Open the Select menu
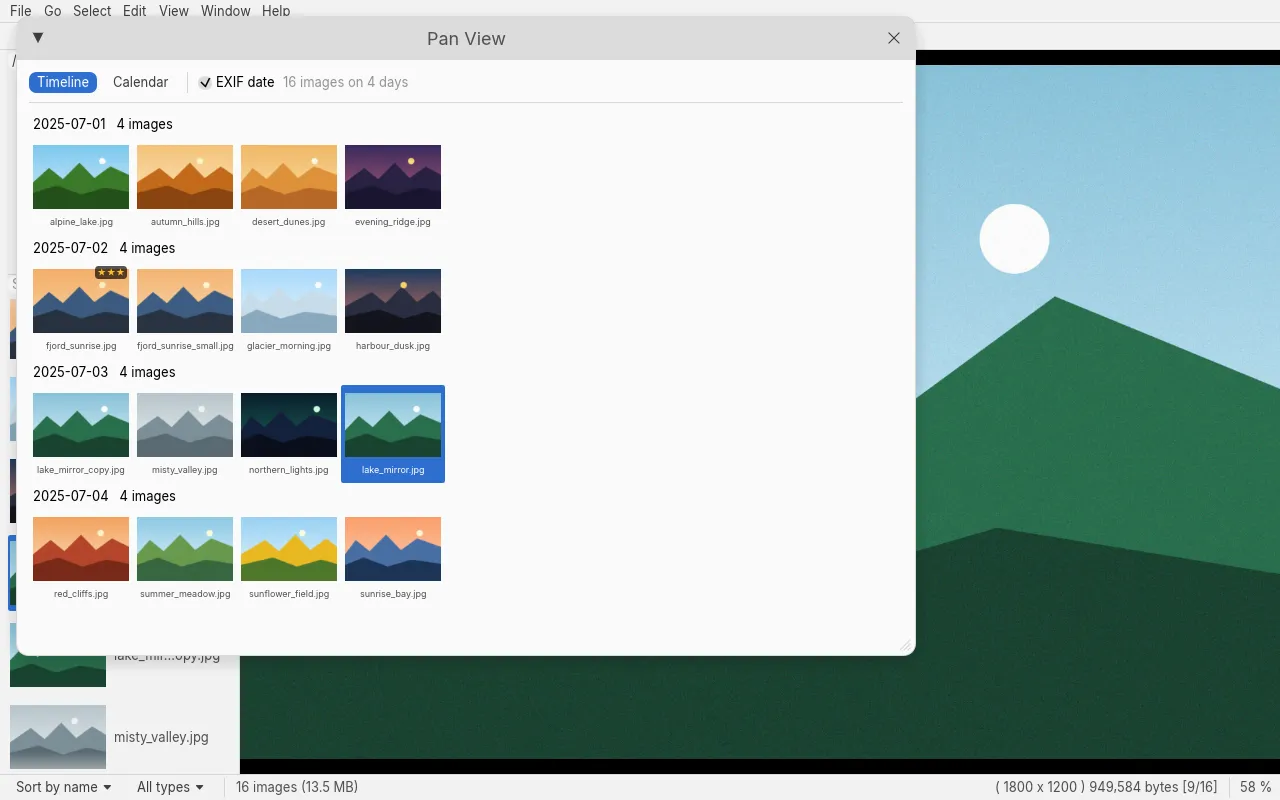 92,11
